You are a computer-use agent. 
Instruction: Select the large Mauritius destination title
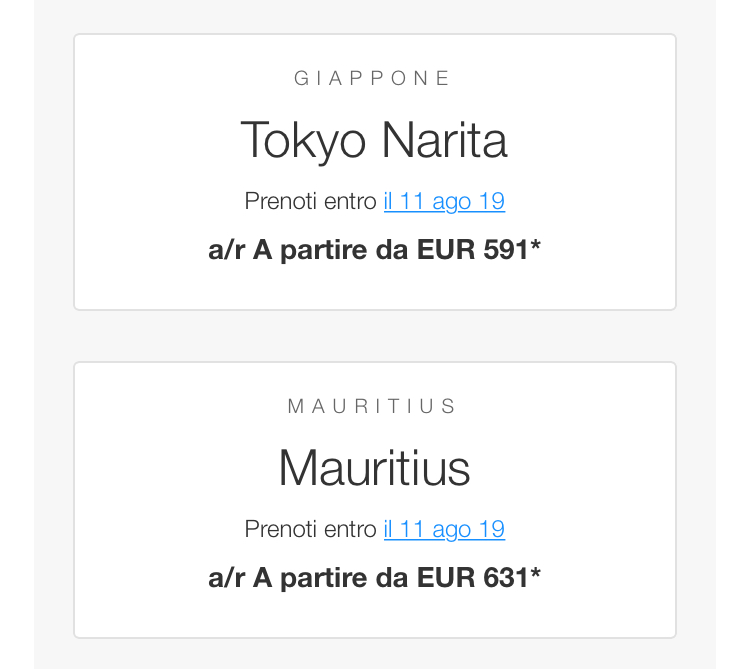pyautogui.click(x=374, y=469)
